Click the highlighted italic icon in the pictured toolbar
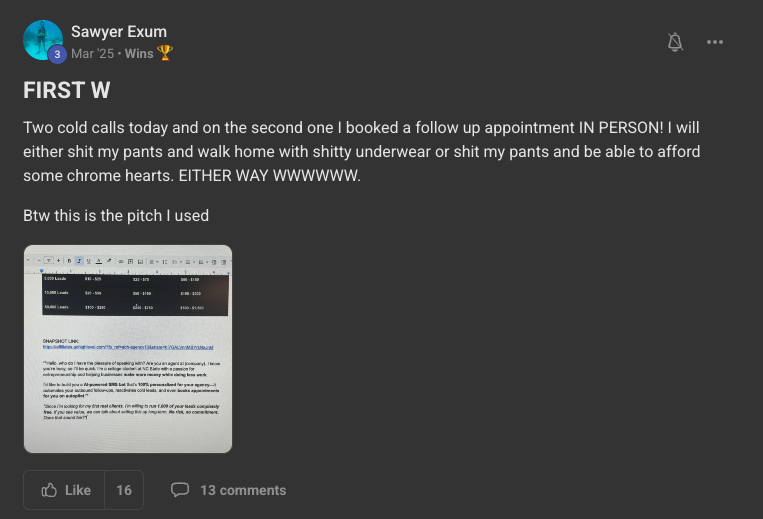 [79, 260]
